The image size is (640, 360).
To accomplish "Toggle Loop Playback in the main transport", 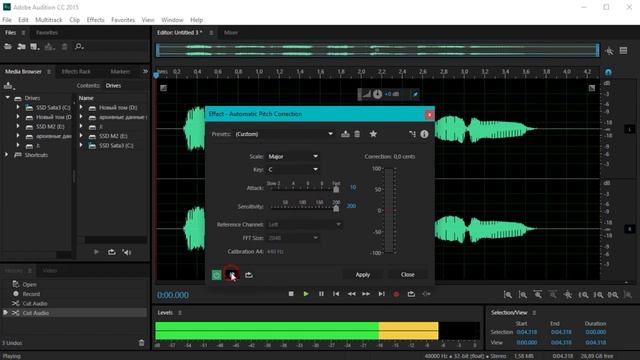I will tap(411, 294).
